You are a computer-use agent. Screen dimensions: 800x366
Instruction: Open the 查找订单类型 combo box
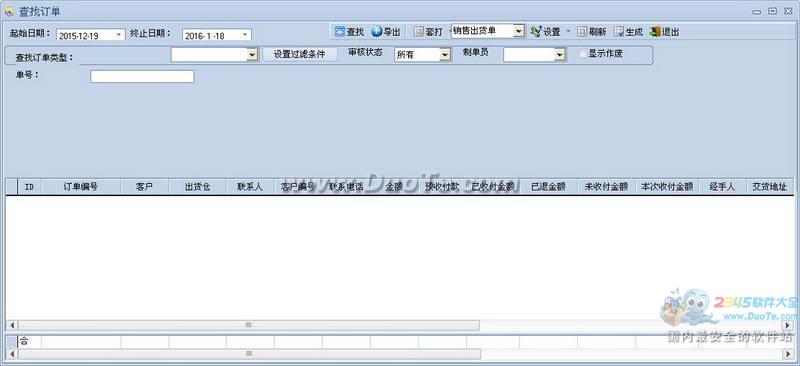point(252,55)
